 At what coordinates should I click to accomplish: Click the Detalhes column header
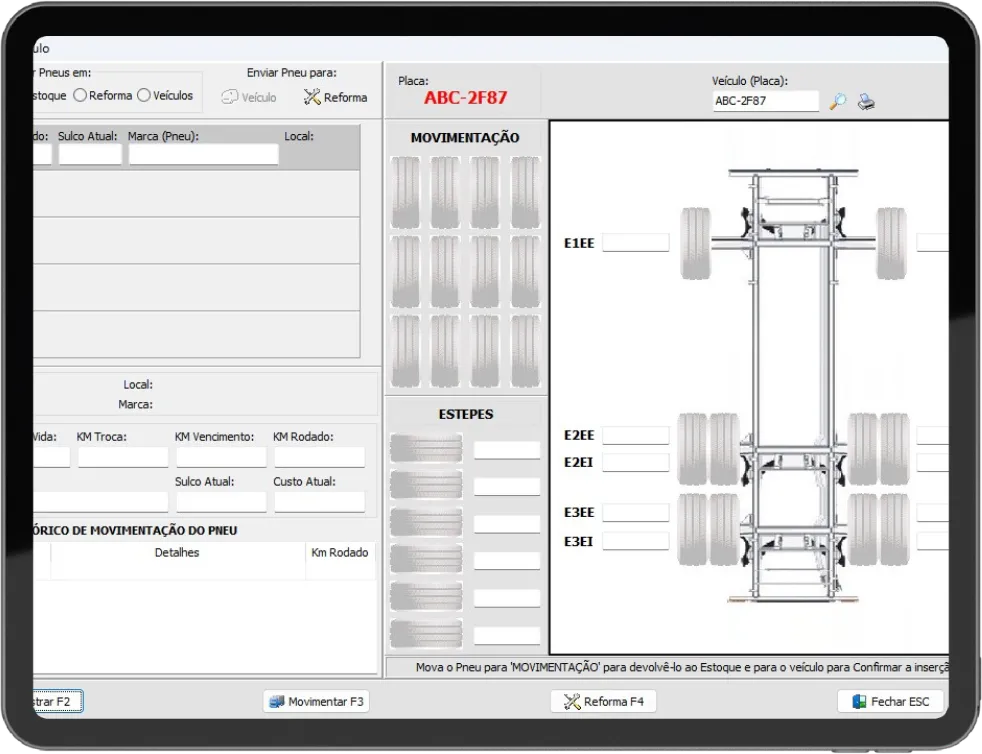pyautogui.click(x=177, y=552)
